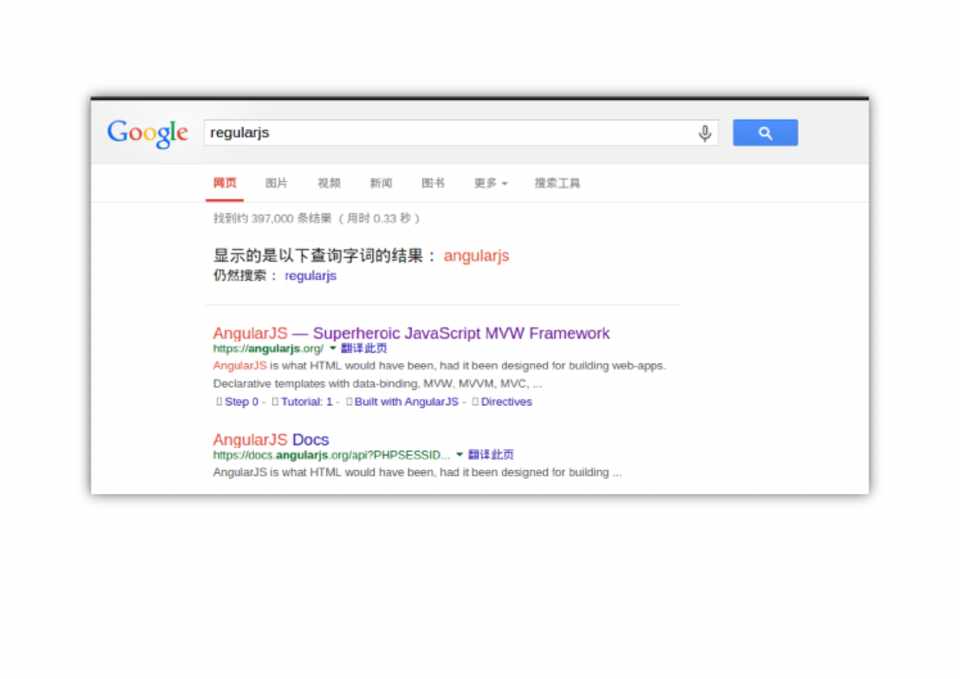Open 搜索工具 search tools
The image size is (960, 679).
(557, 183)
